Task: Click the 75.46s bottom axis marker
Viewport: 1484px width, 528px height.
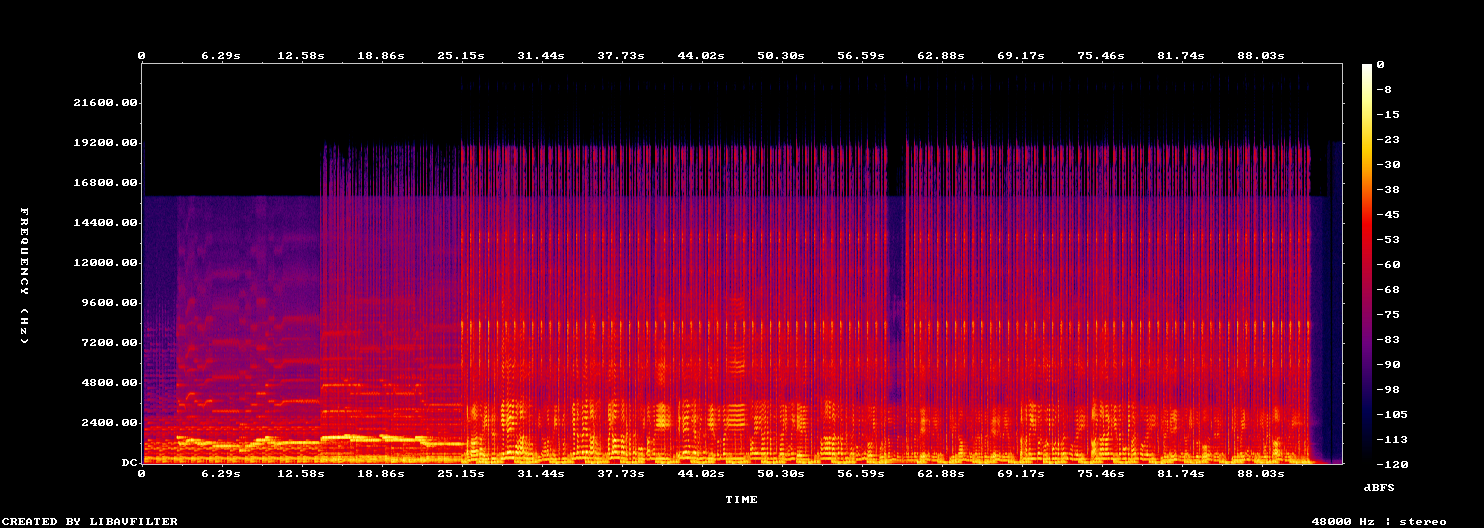Action: 1101,474
